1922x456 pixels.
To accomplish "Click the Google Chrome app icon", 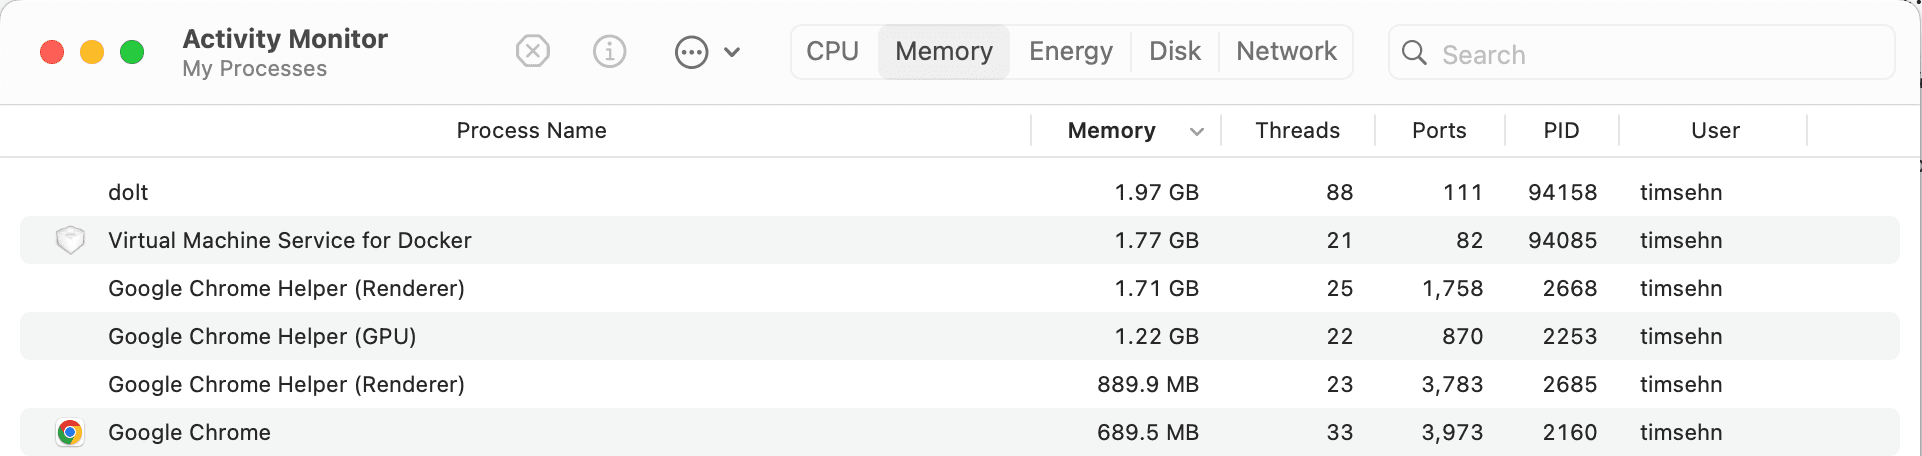I will point(70,432).
